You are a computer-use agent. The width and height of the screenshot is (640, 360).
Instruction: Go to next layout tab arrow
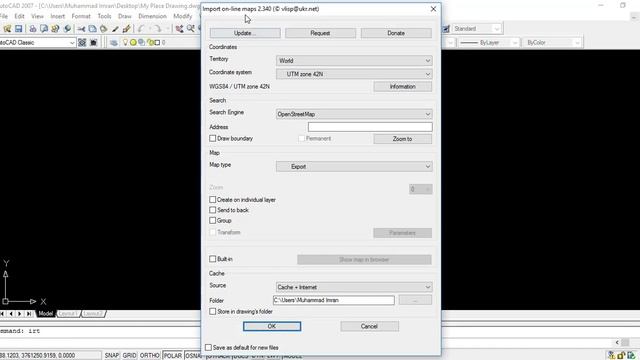(20, 313)
